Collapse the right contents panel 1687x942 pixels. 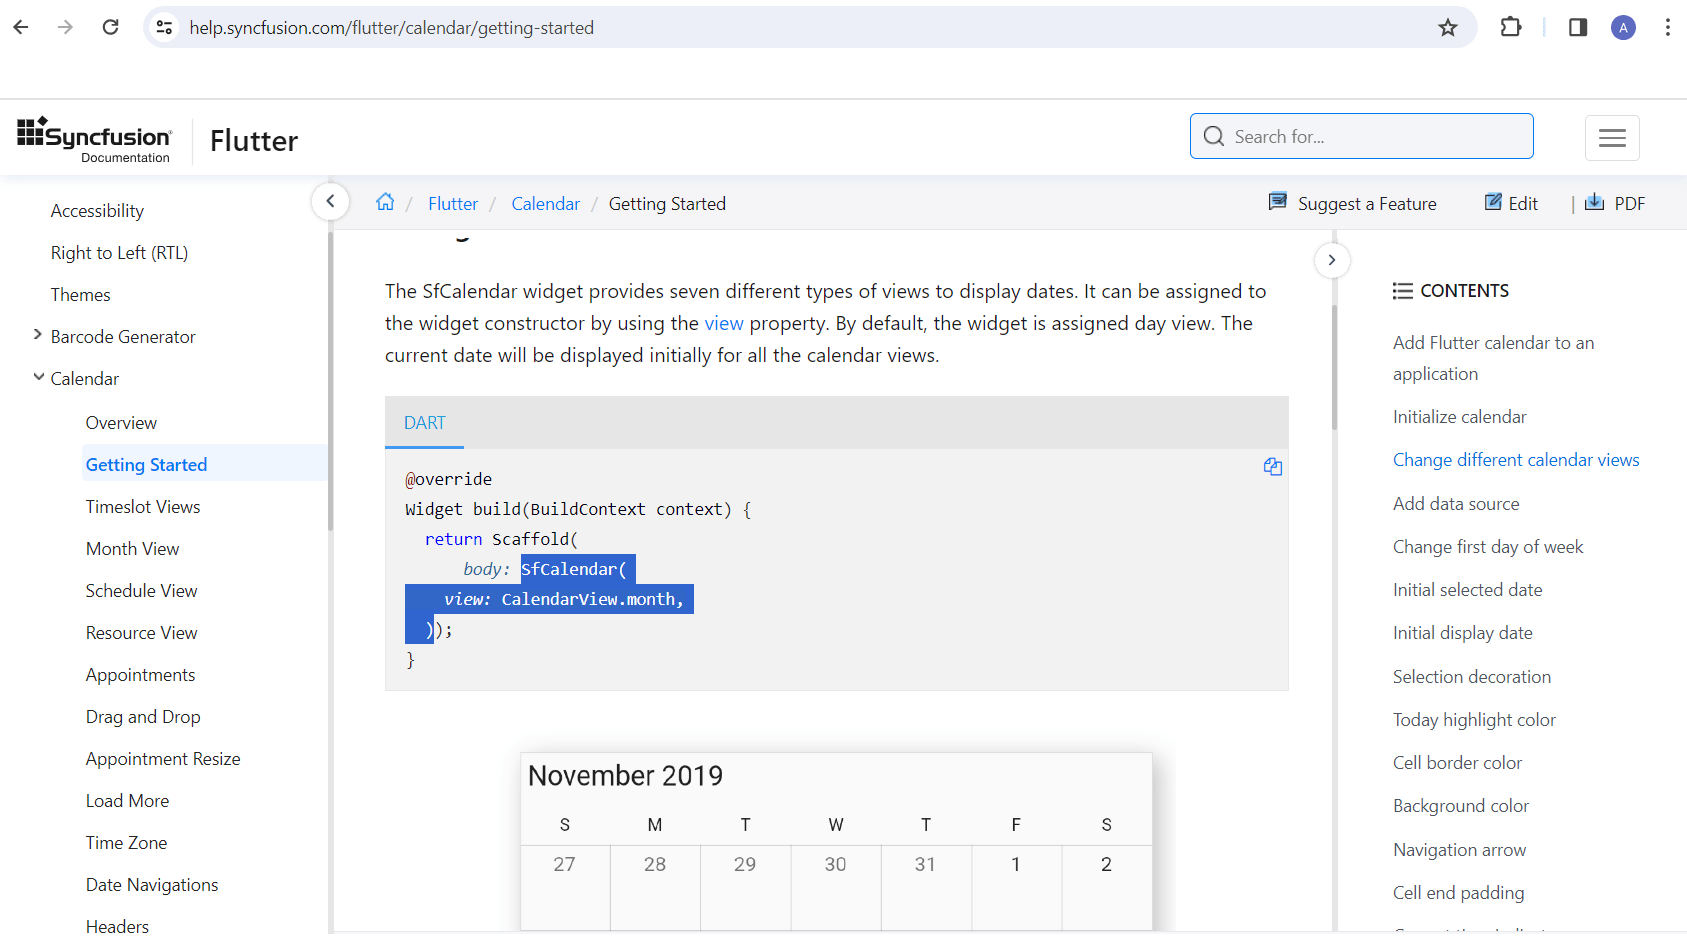point(1332,260)
